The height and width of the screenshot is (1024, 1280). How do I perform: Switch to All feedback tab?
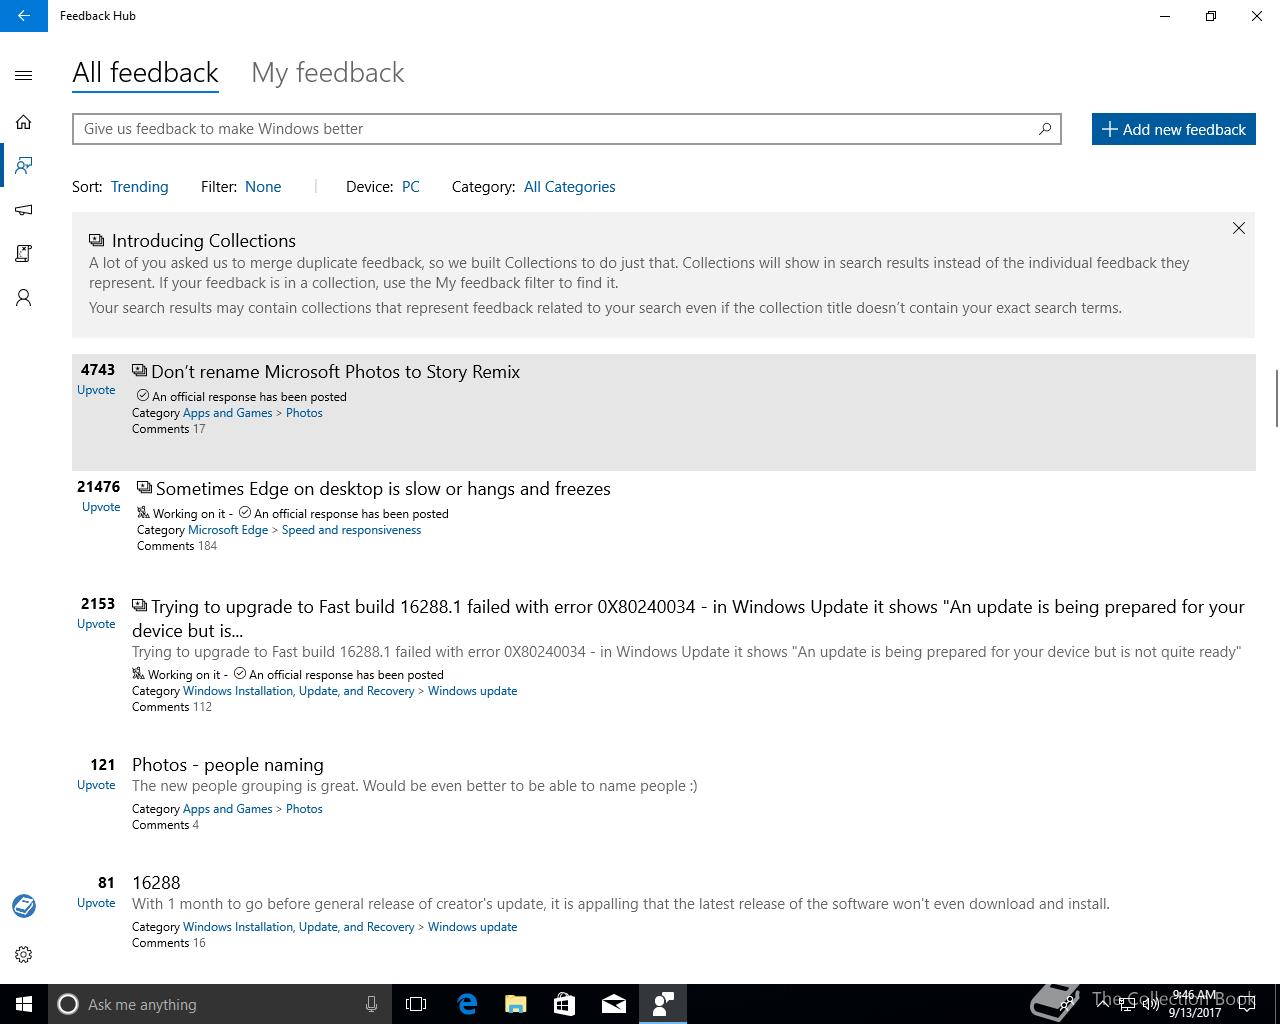click(x=145, y=72)
